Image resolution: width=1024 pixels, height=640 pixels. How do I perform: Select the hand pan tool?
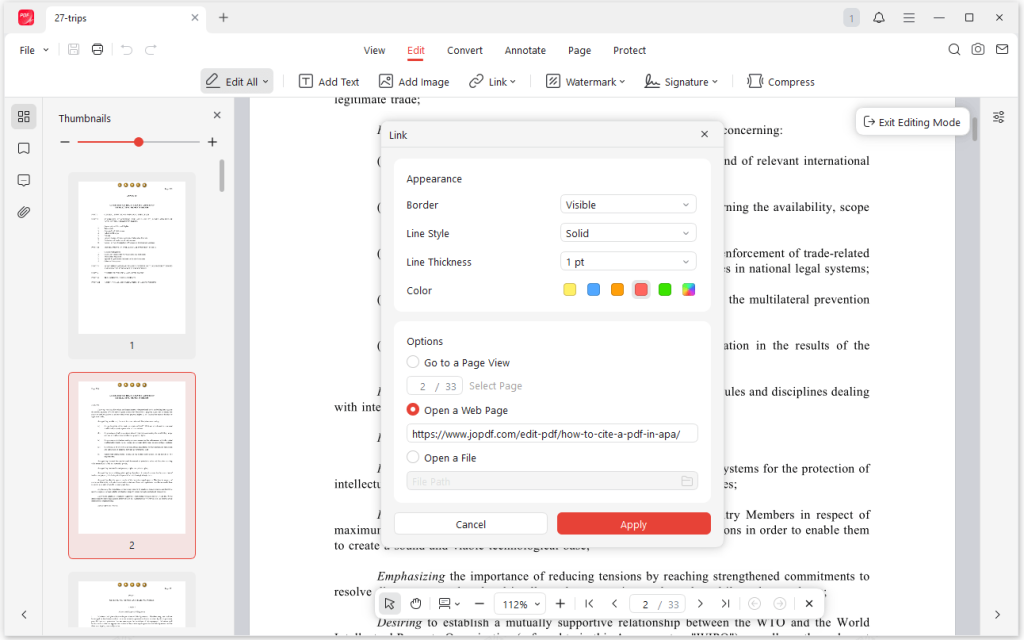416,604
